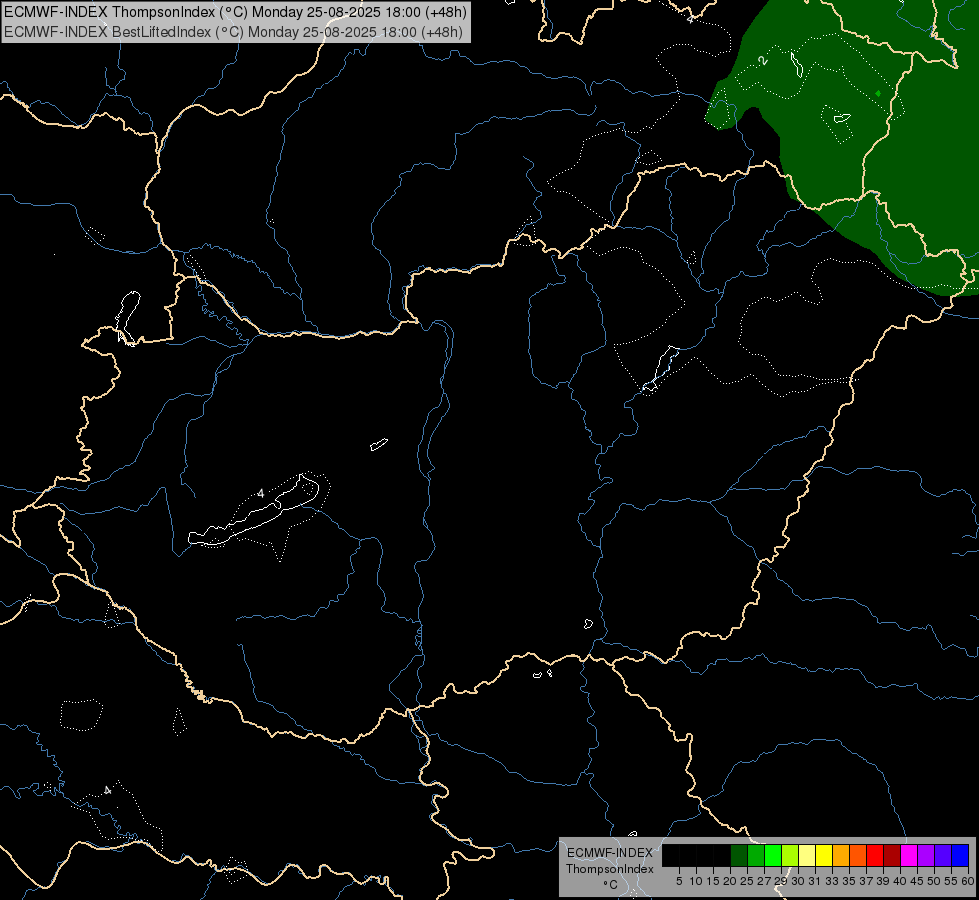
Task: Click the red 37–39 legend swatch
Action: pyautogui.click(x=875, y=855)
